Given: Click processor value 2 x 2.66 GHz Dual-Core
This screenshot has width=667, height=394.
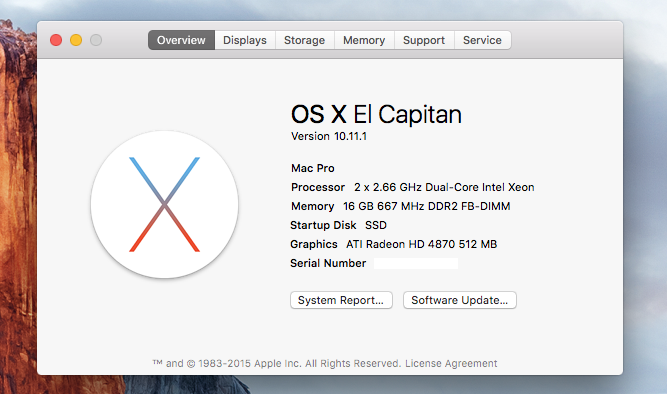Looking at the screenshot, I should click(444, 187).
